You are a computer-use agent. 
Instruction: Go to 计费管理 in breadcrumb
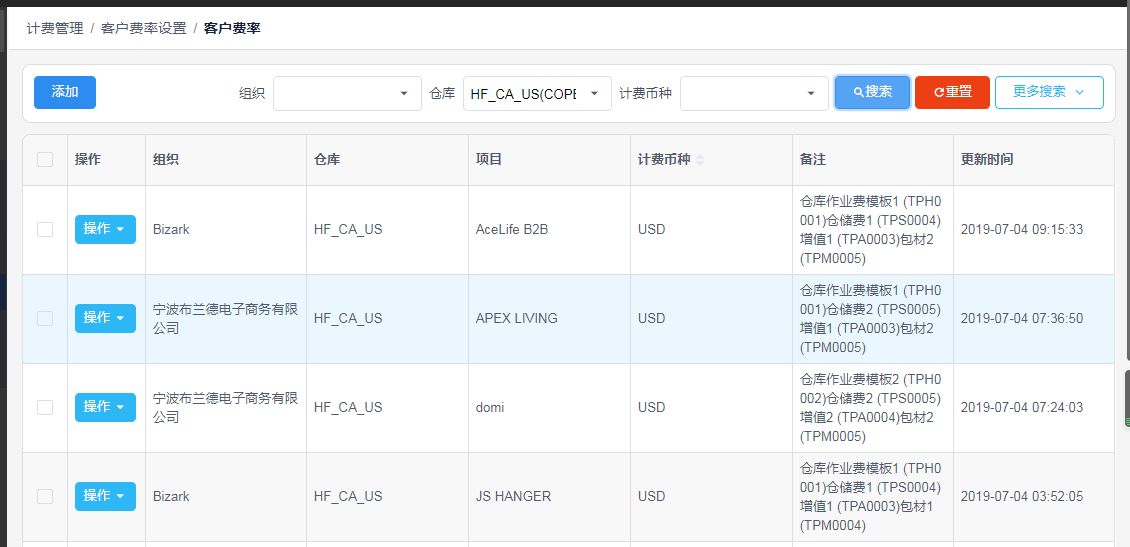(55, 29)
